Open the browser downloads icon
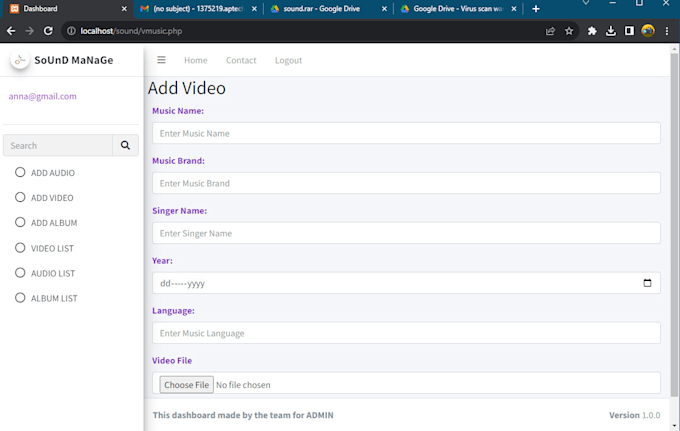Viewport: 680px width, 431px height. point(611,31)
